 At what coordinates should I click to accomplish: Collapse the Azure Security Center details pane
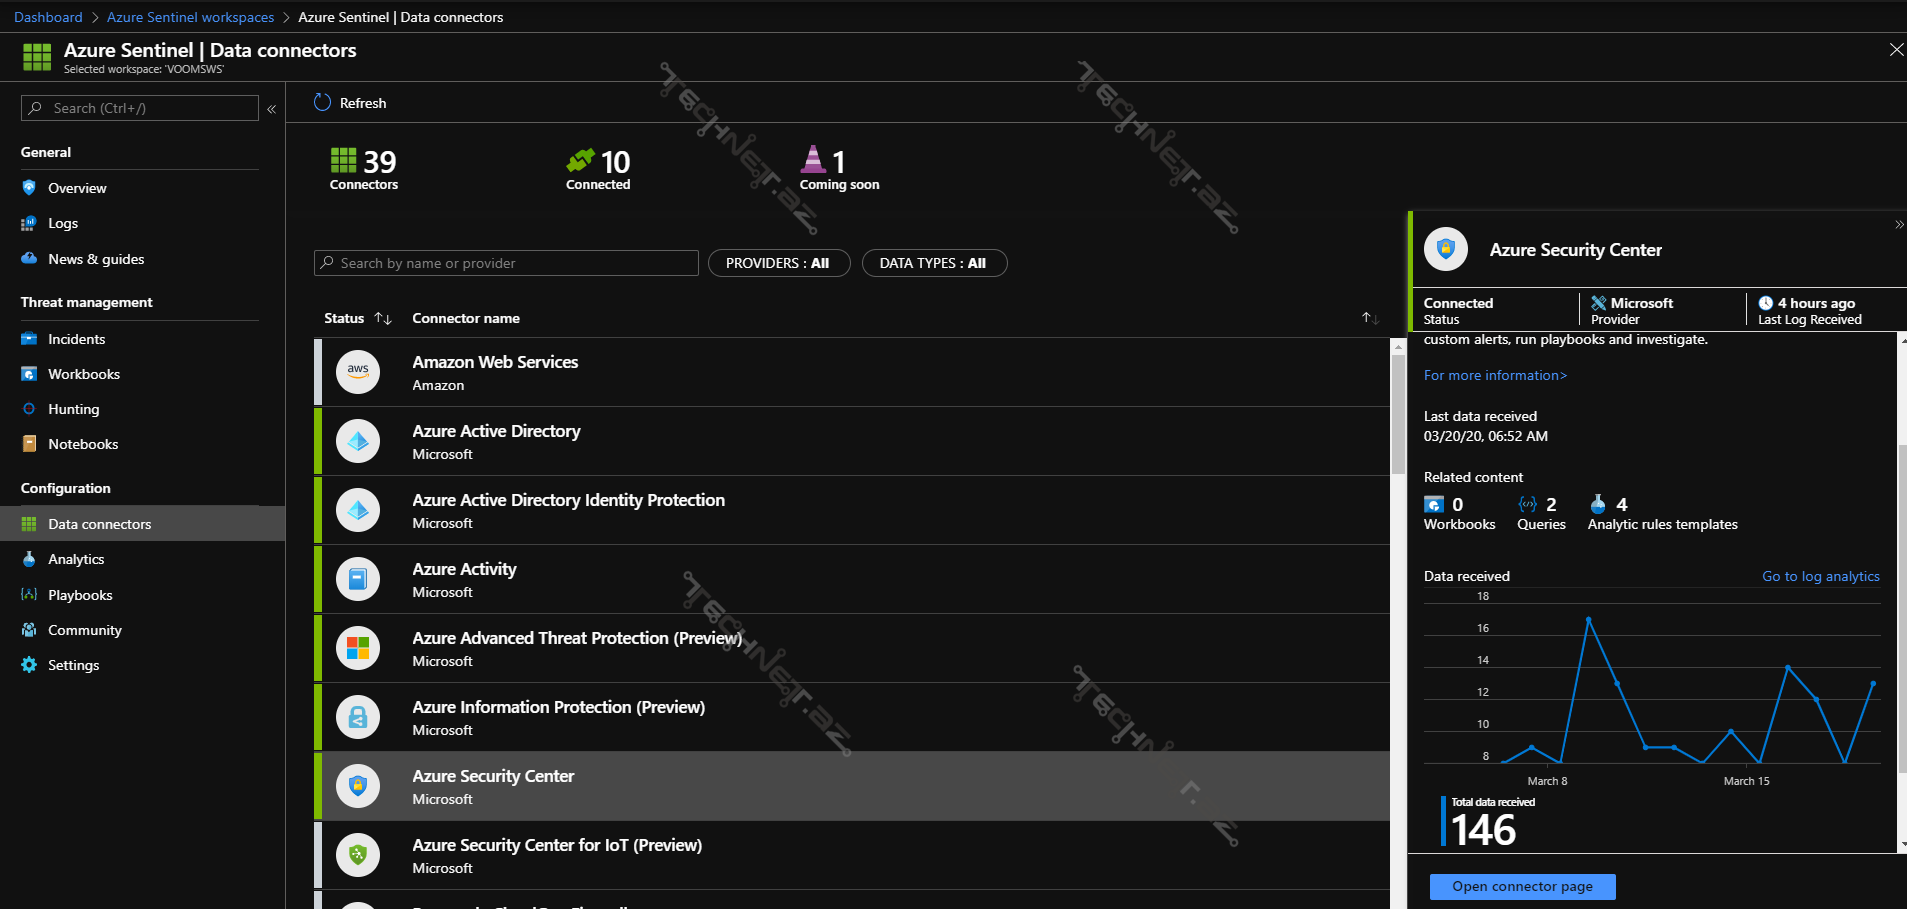pyautogui.click(x=1898, y=225)
